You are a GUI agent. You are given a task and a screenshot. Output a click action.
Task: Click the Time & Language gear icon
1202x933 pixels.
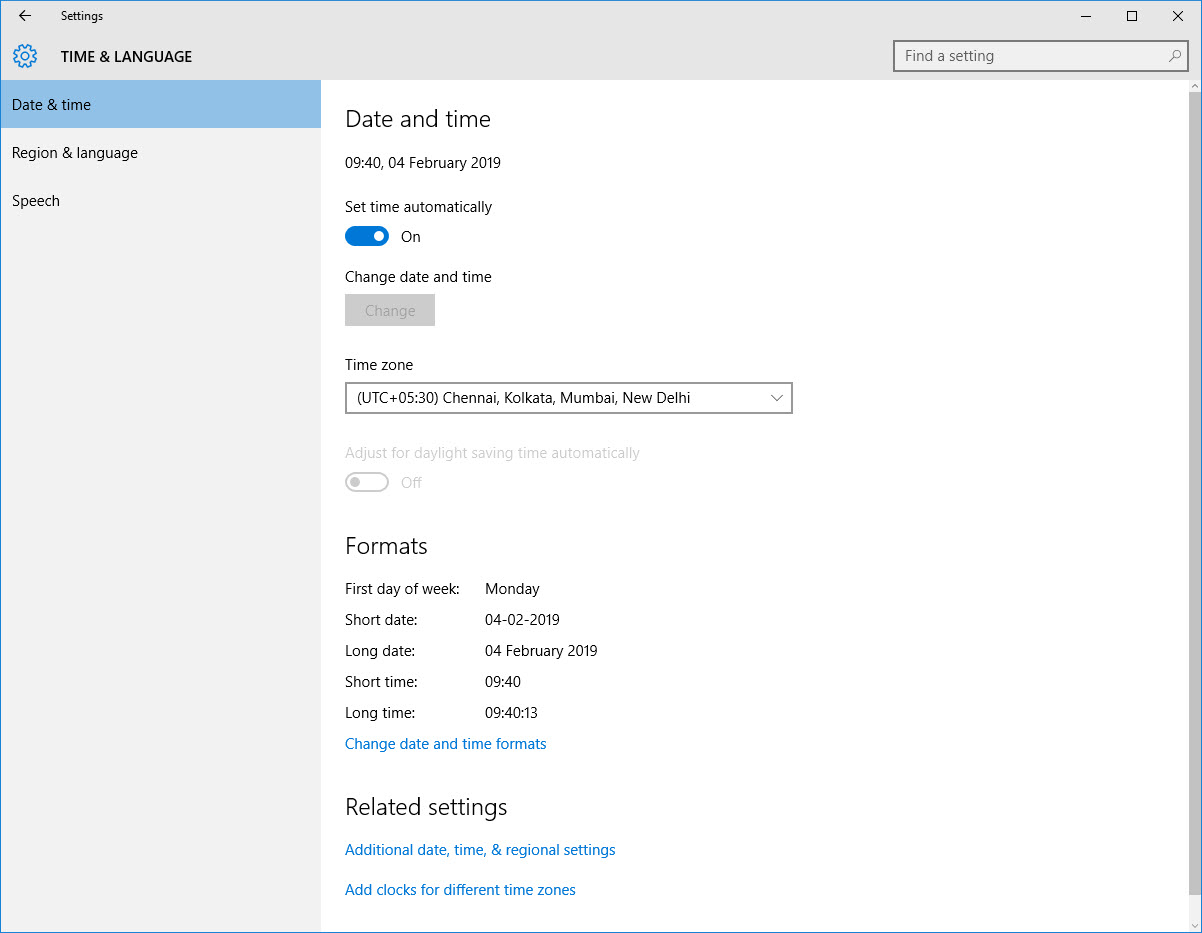coord(25,56)
